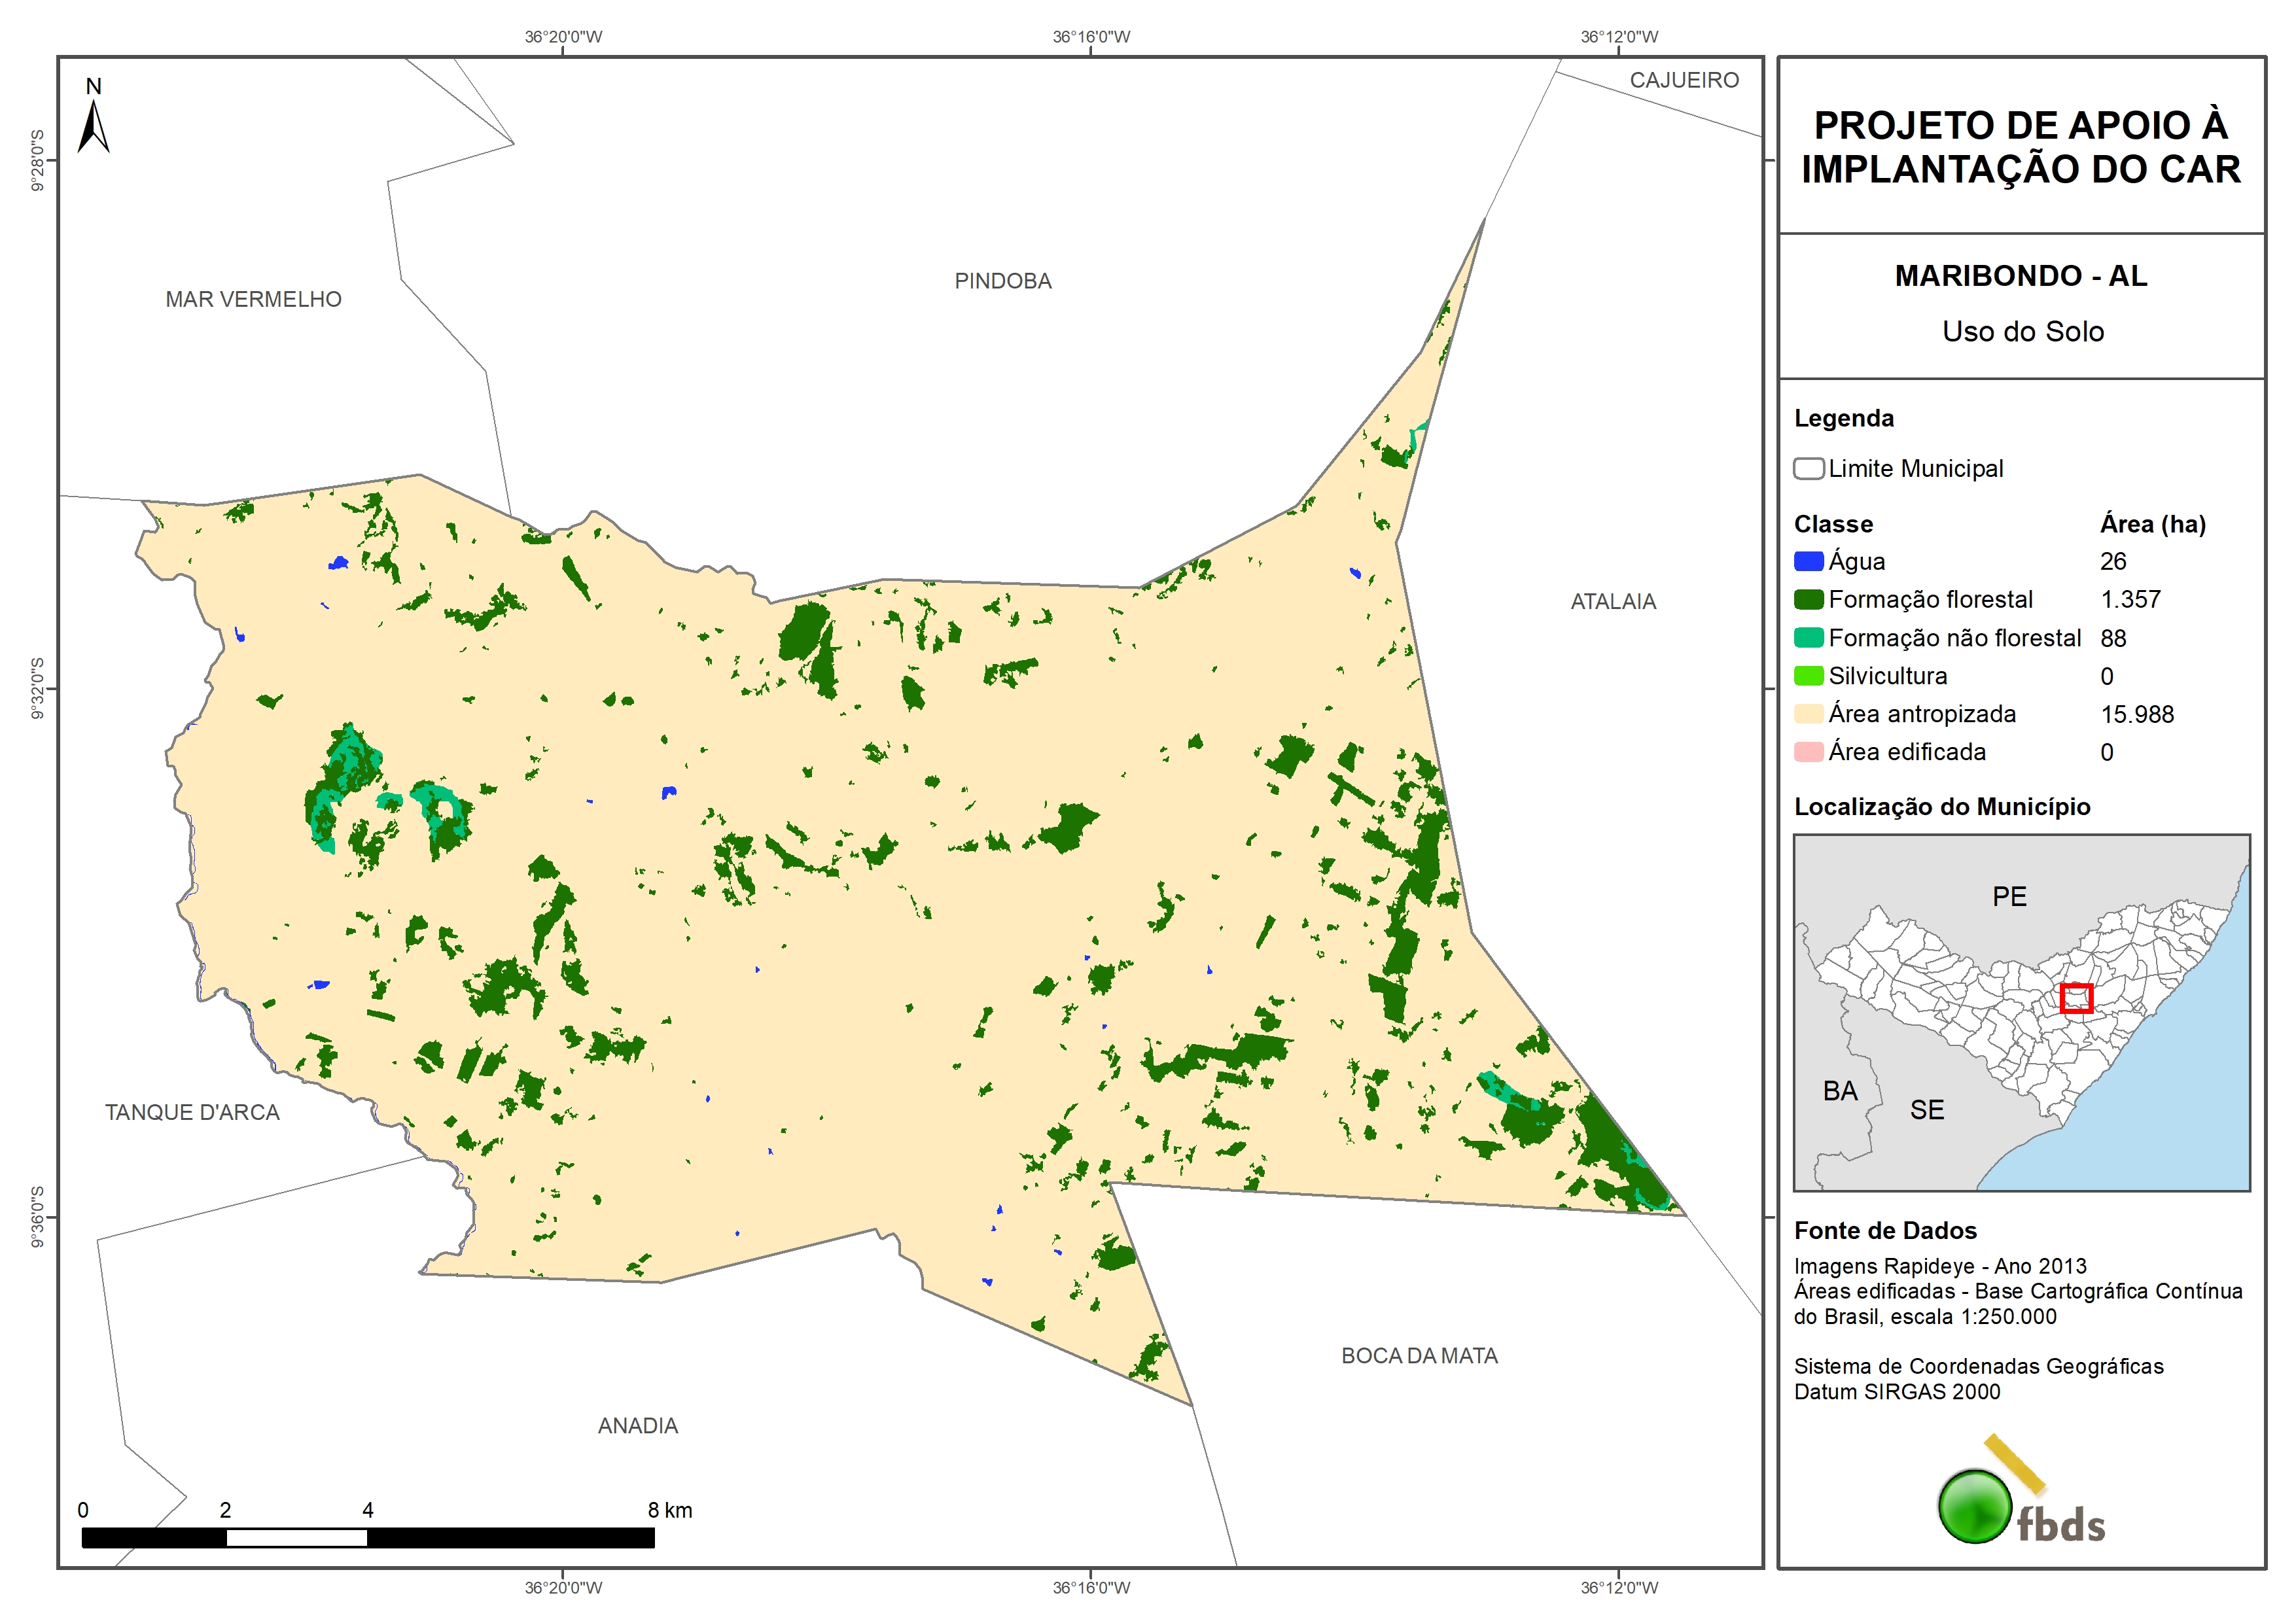Click the beige Área antropizada swatch
The image size is (2296, 1623).
tap(1808, 714)
